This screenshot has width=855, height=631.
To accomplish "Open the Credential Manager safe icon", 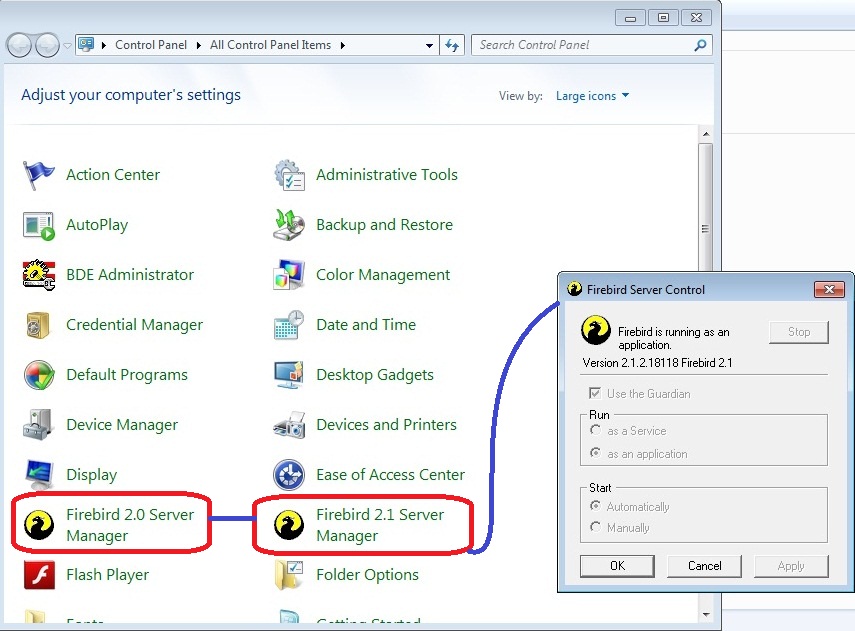I will pos(38,325).
